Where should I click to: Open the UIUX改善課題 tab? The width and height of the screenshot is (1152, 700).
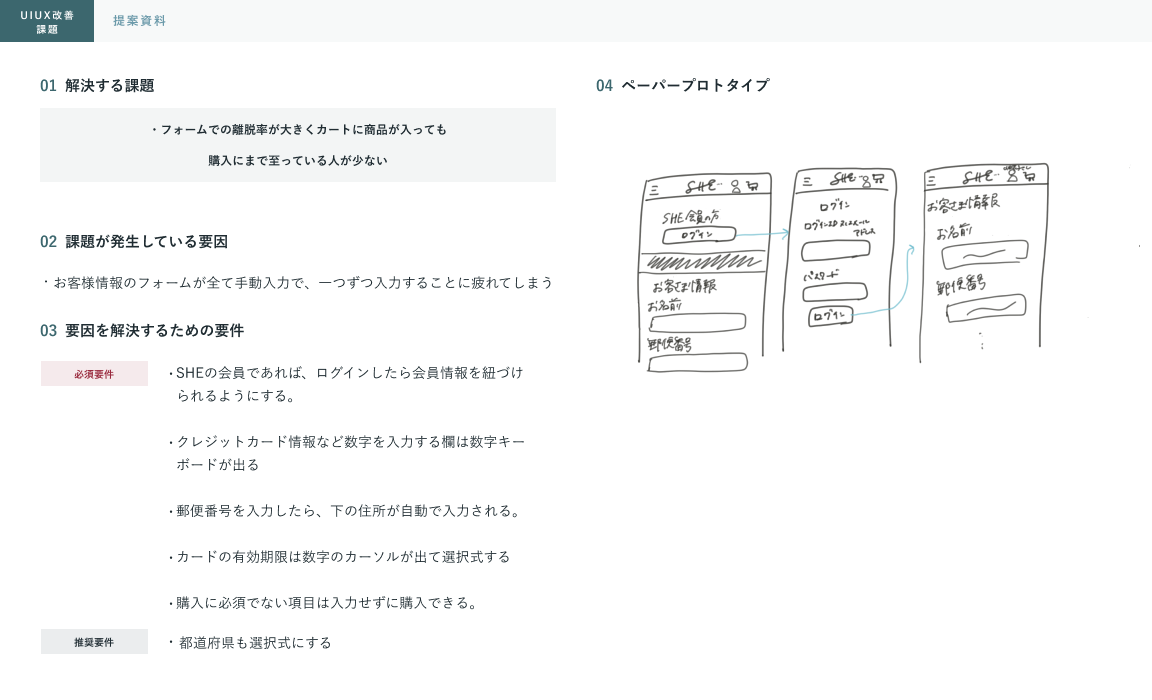pos(47,21)
